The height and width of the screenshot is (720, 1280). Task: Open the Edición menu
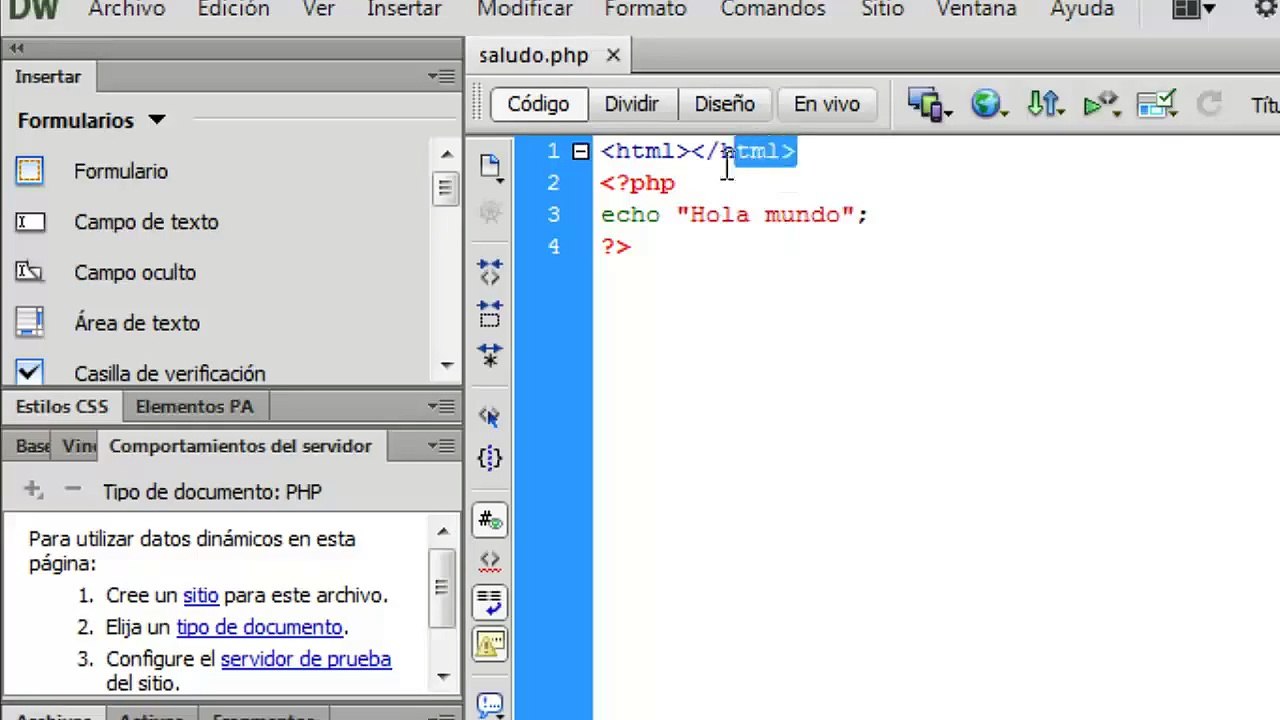233,9
